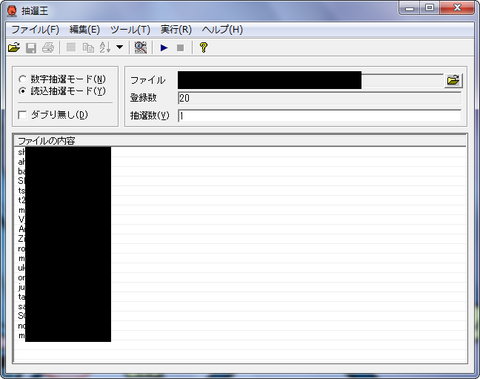Open the ファイル(F) menu
Viewport: 480px width, 379px height.
coord(35,30)
